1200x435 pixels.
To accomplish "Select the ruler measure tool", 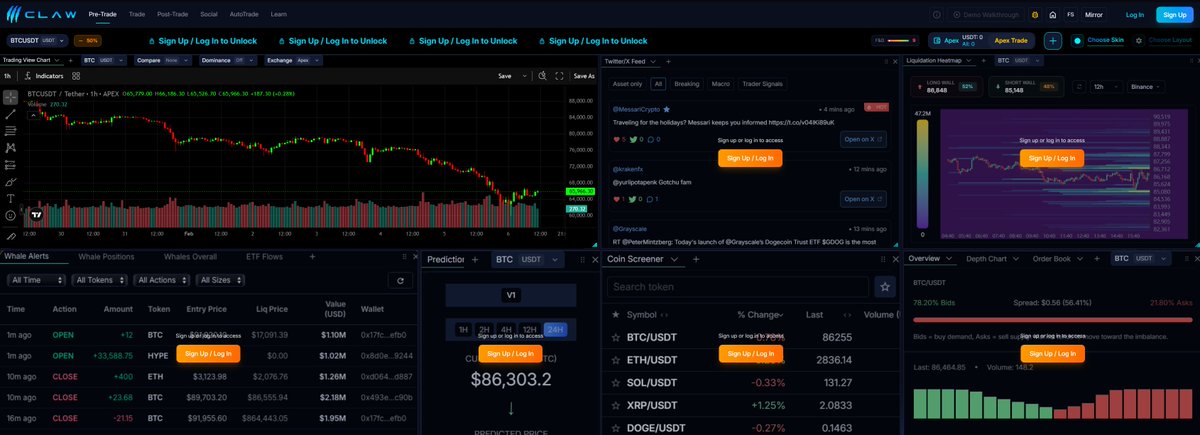I will coord(10,236).
